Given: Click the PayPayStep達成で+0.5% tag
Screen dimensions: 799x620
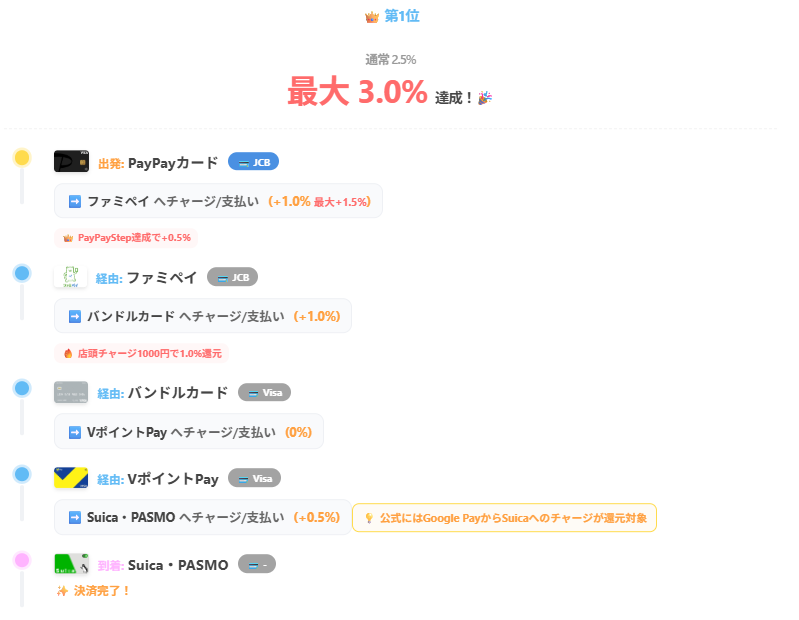Looking at the screenshot, I should point(126,238).
